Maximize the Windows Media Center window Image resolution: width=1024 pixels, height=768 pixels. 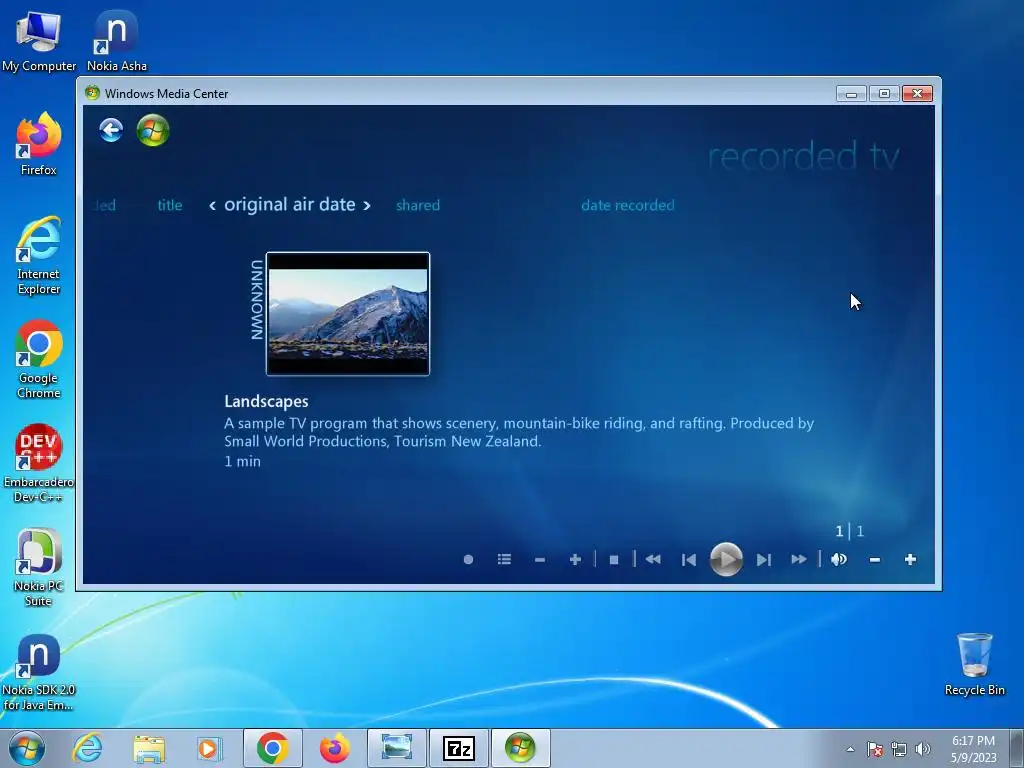884,94
